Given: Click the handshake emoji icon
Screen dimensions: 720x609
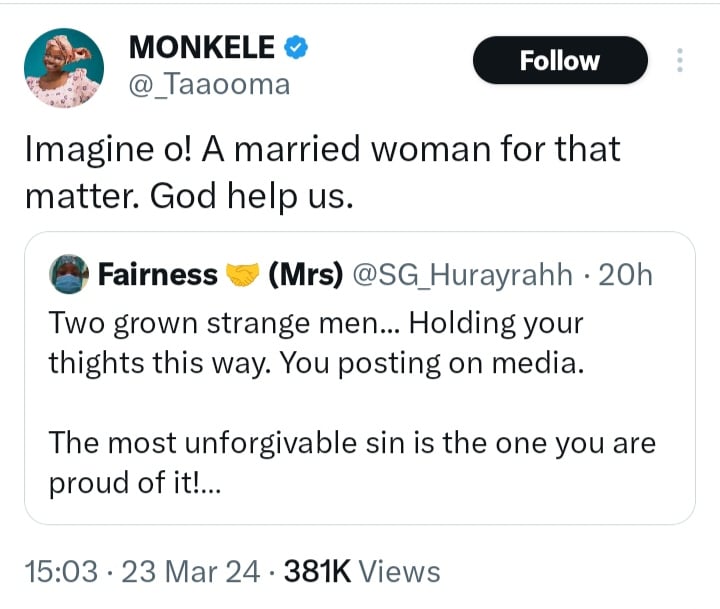Looking at the screenshot, I should pyautogui.click(x=241, y=273).
